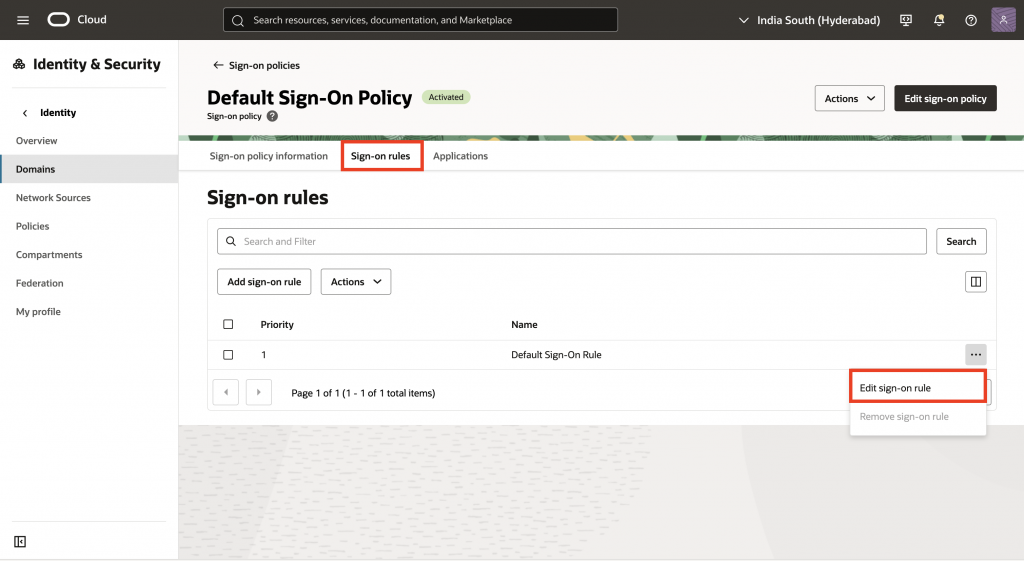Click the Search button
Image resolution: width=1024 pixels, height=561 pixels.
tap(961, 241)
